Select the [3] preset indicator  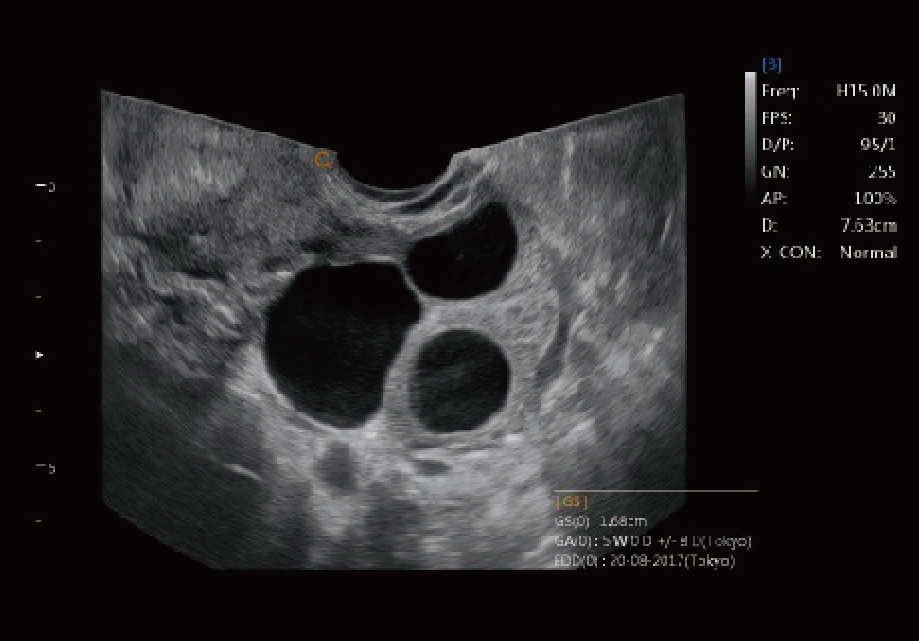(x=772, y=64)
